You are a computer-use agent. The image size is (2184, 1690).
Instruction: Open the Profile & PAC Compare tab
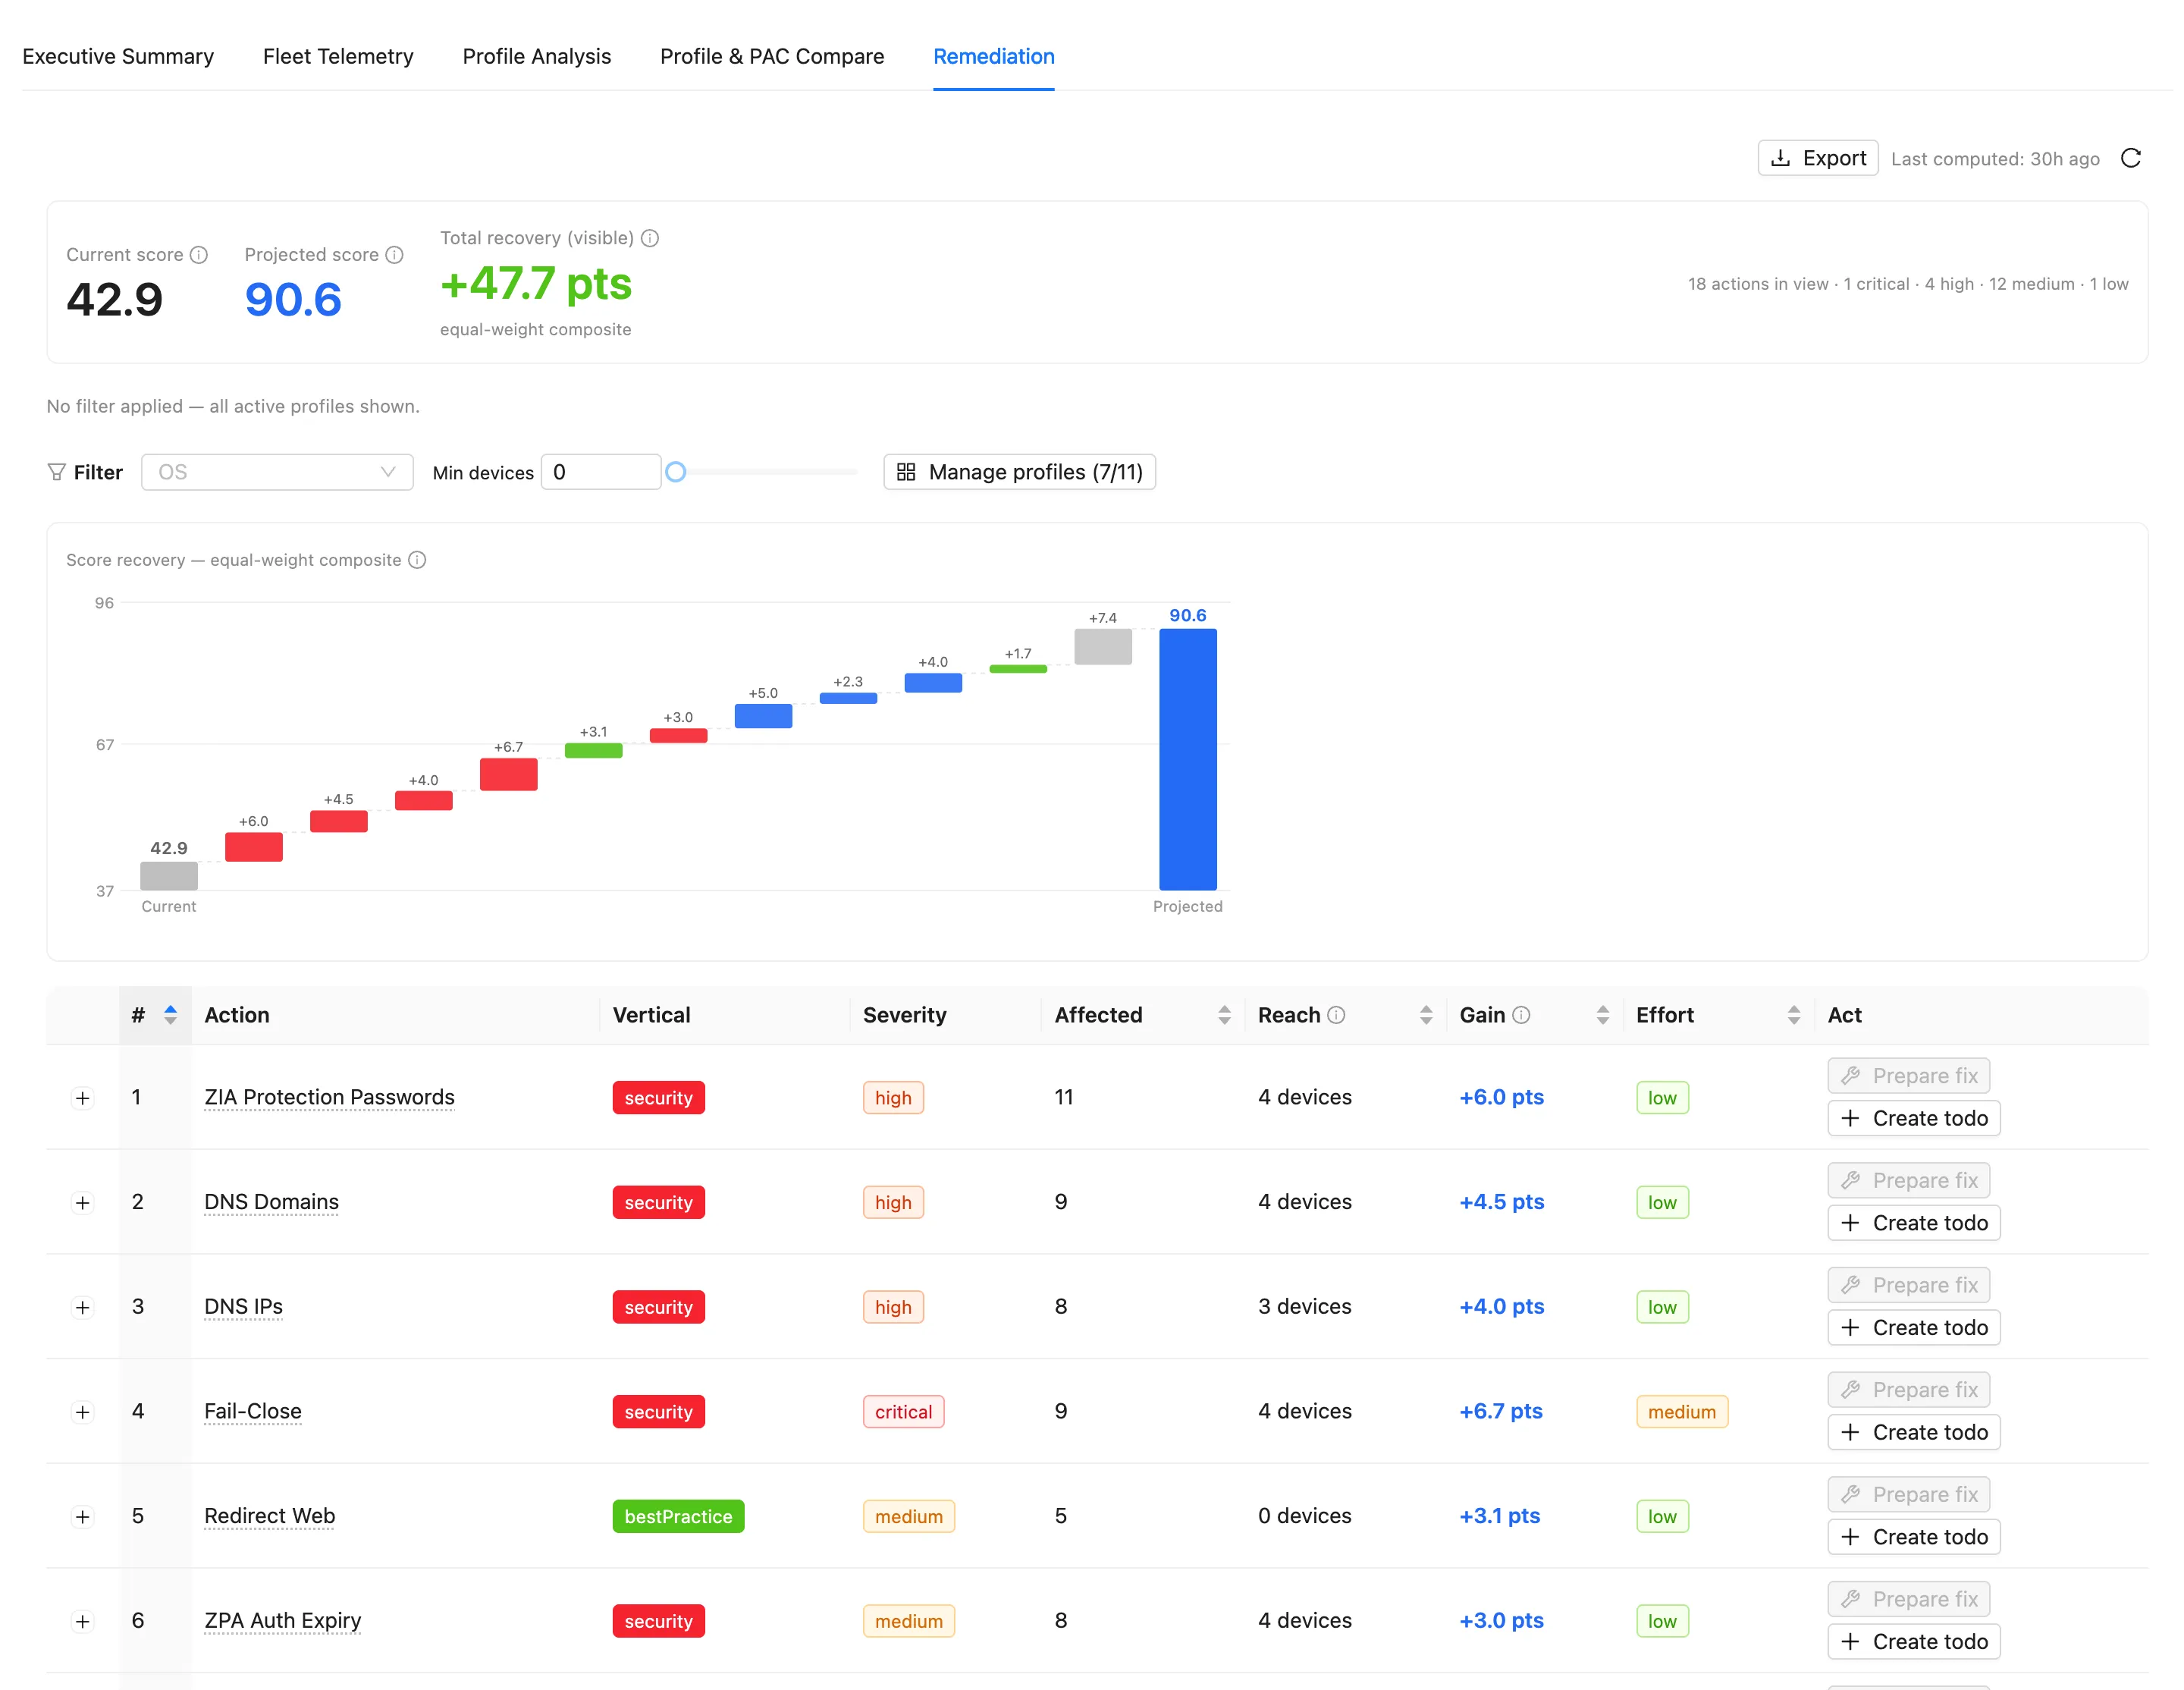tap(772, 56)
